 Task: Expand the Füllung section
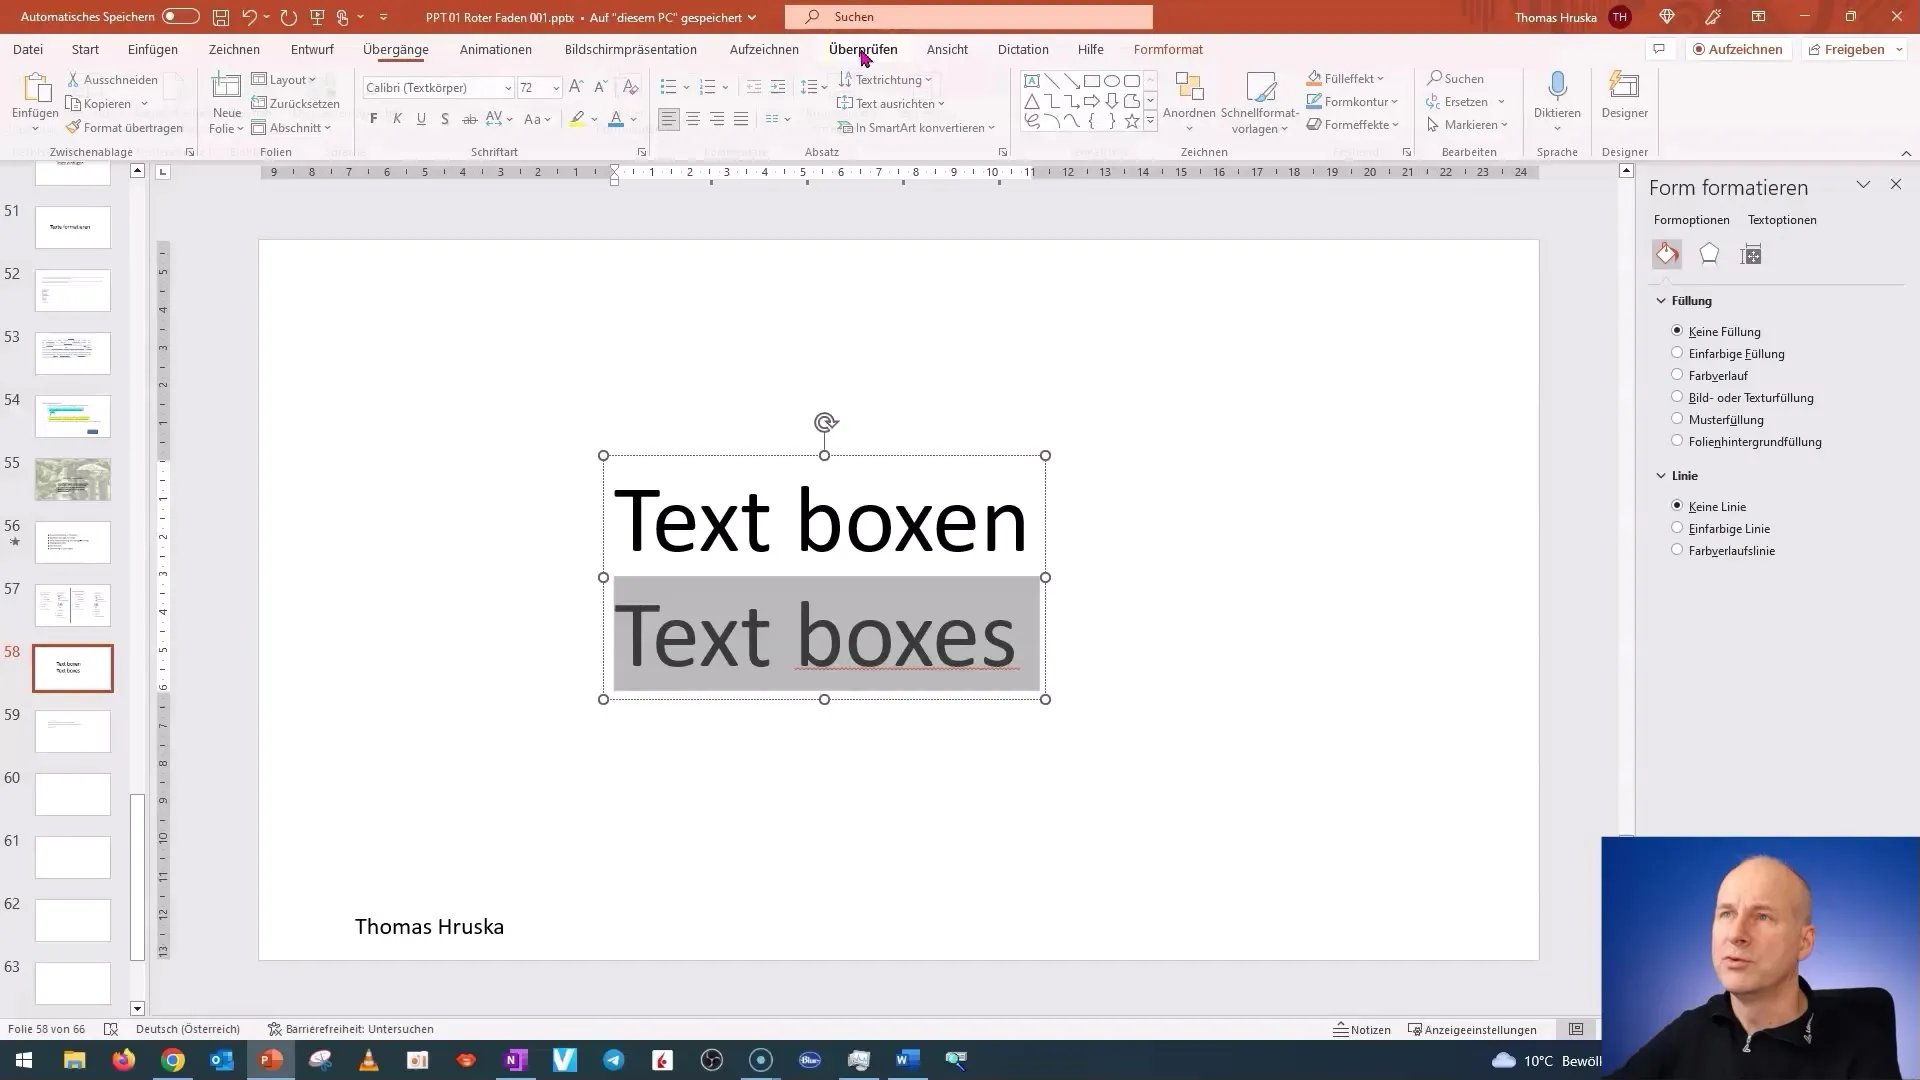coord(1664,299)
